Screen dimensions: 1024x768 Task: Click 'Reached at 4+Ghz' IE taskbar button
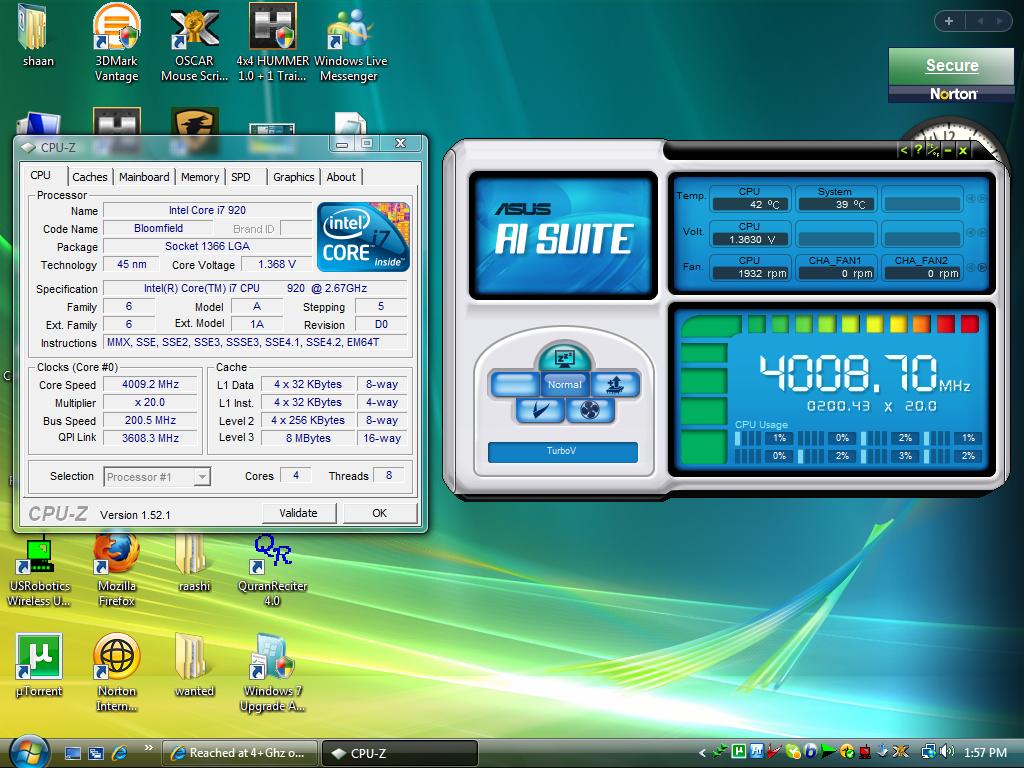tap(239, 753)
